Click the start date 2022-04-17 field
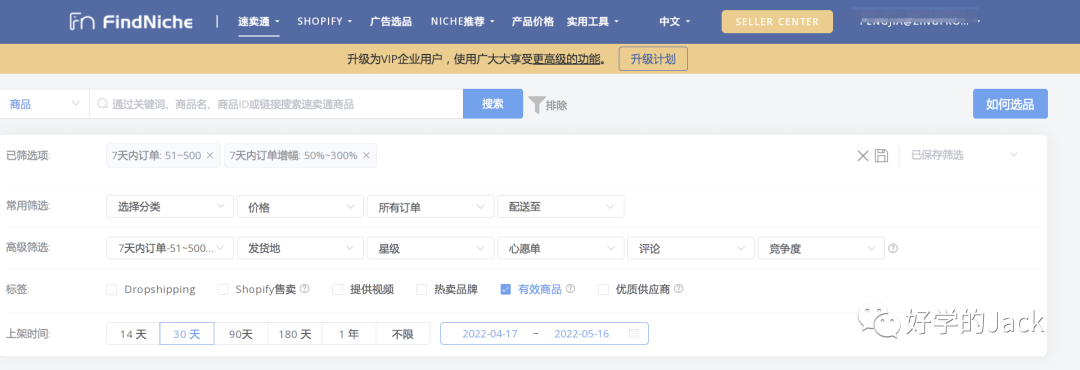Screen dimensions: 1080x370 [490, 334]
